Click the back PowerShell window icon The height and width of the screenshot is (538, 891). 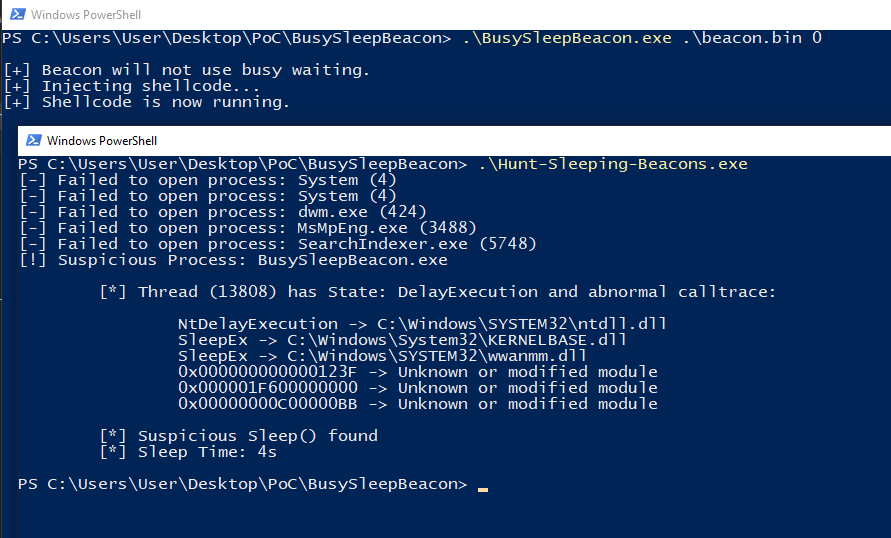(x=18, y=14)
